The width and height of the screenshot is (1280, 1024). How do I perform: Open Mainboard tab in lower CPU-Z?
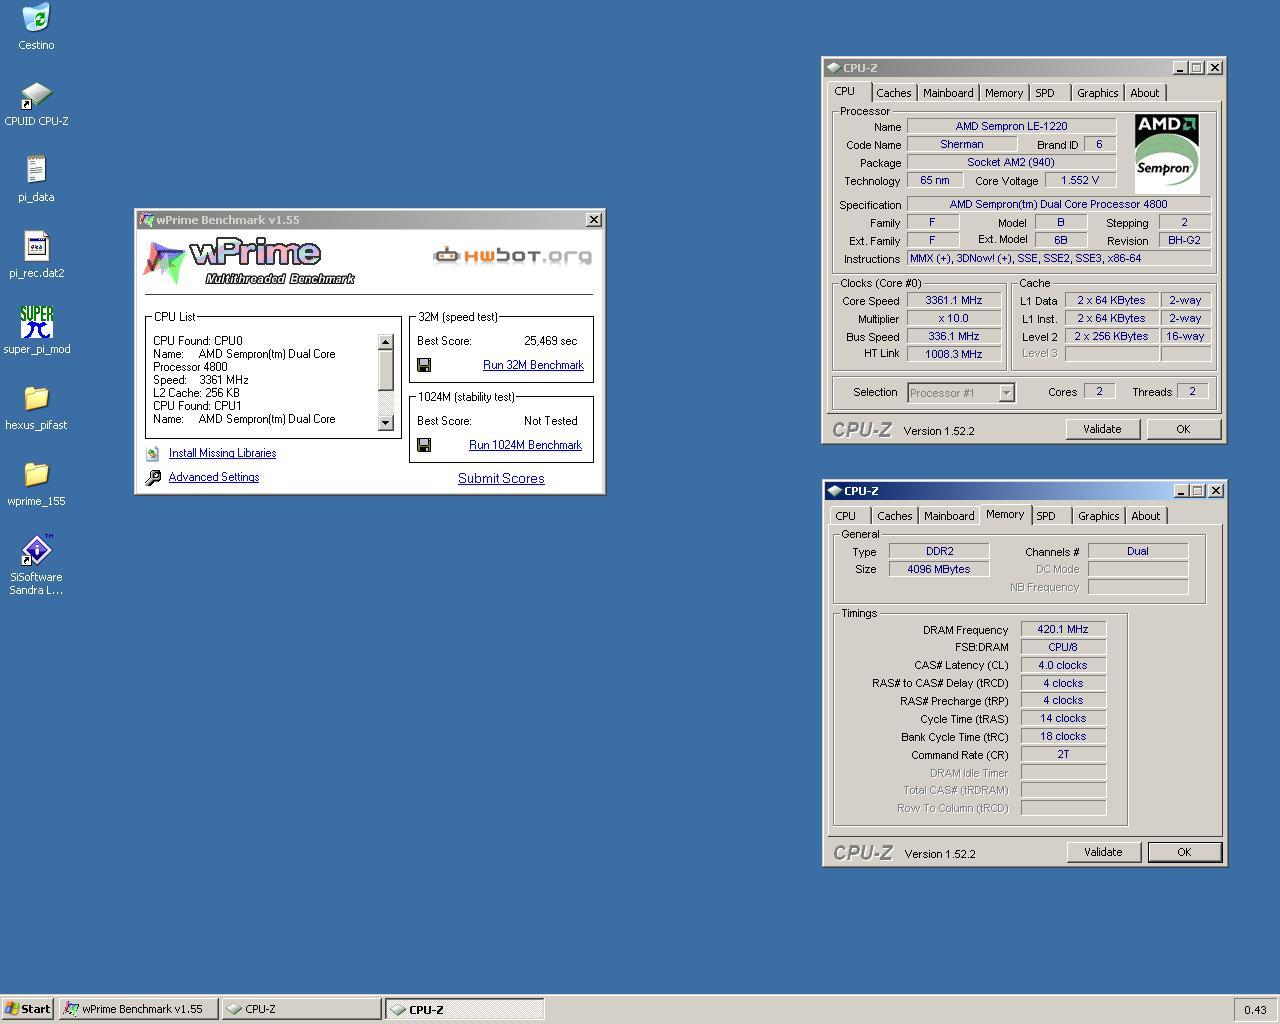949,516
